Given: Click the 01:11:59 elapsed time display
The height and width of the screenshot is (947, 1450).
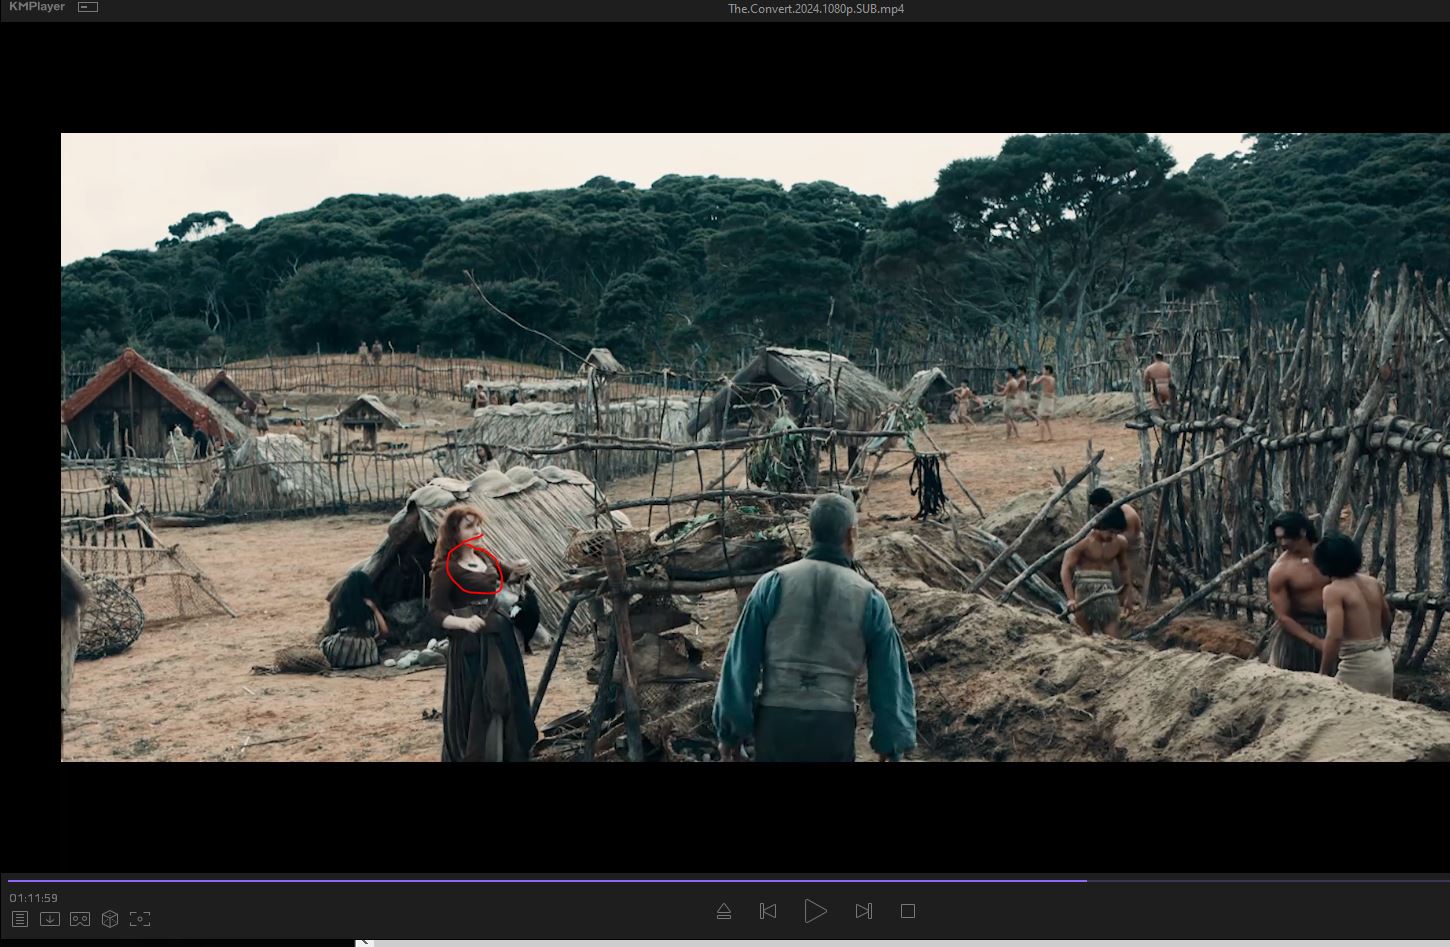Looking at the screenshot, I should click(x=33, y=898).
